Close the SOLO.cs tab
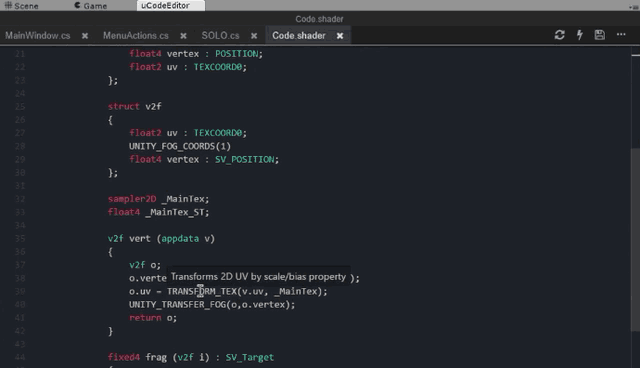This screenshot has width=640, height=368. coord(254,36)
